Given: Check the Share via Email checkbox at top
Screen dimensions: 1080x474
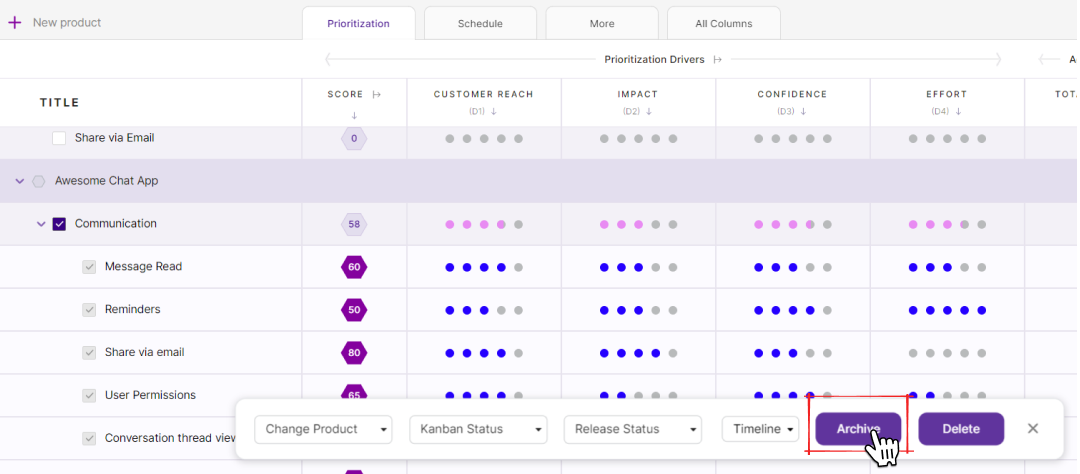Looking at the screenshot, I should (x=59, y=138).
